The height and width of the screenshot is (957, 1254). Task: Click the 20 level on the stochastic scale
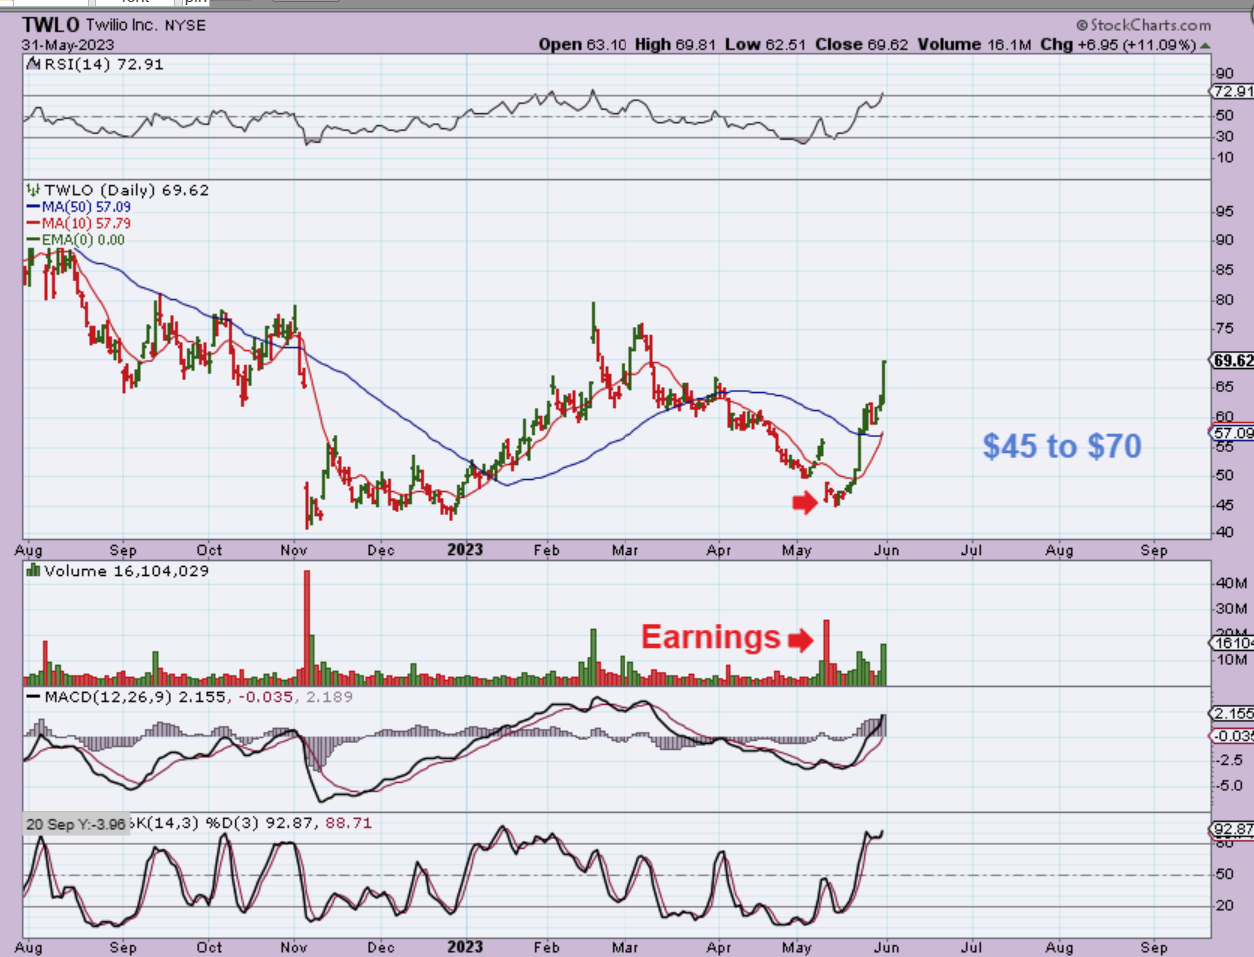(x=1225, y=906)
